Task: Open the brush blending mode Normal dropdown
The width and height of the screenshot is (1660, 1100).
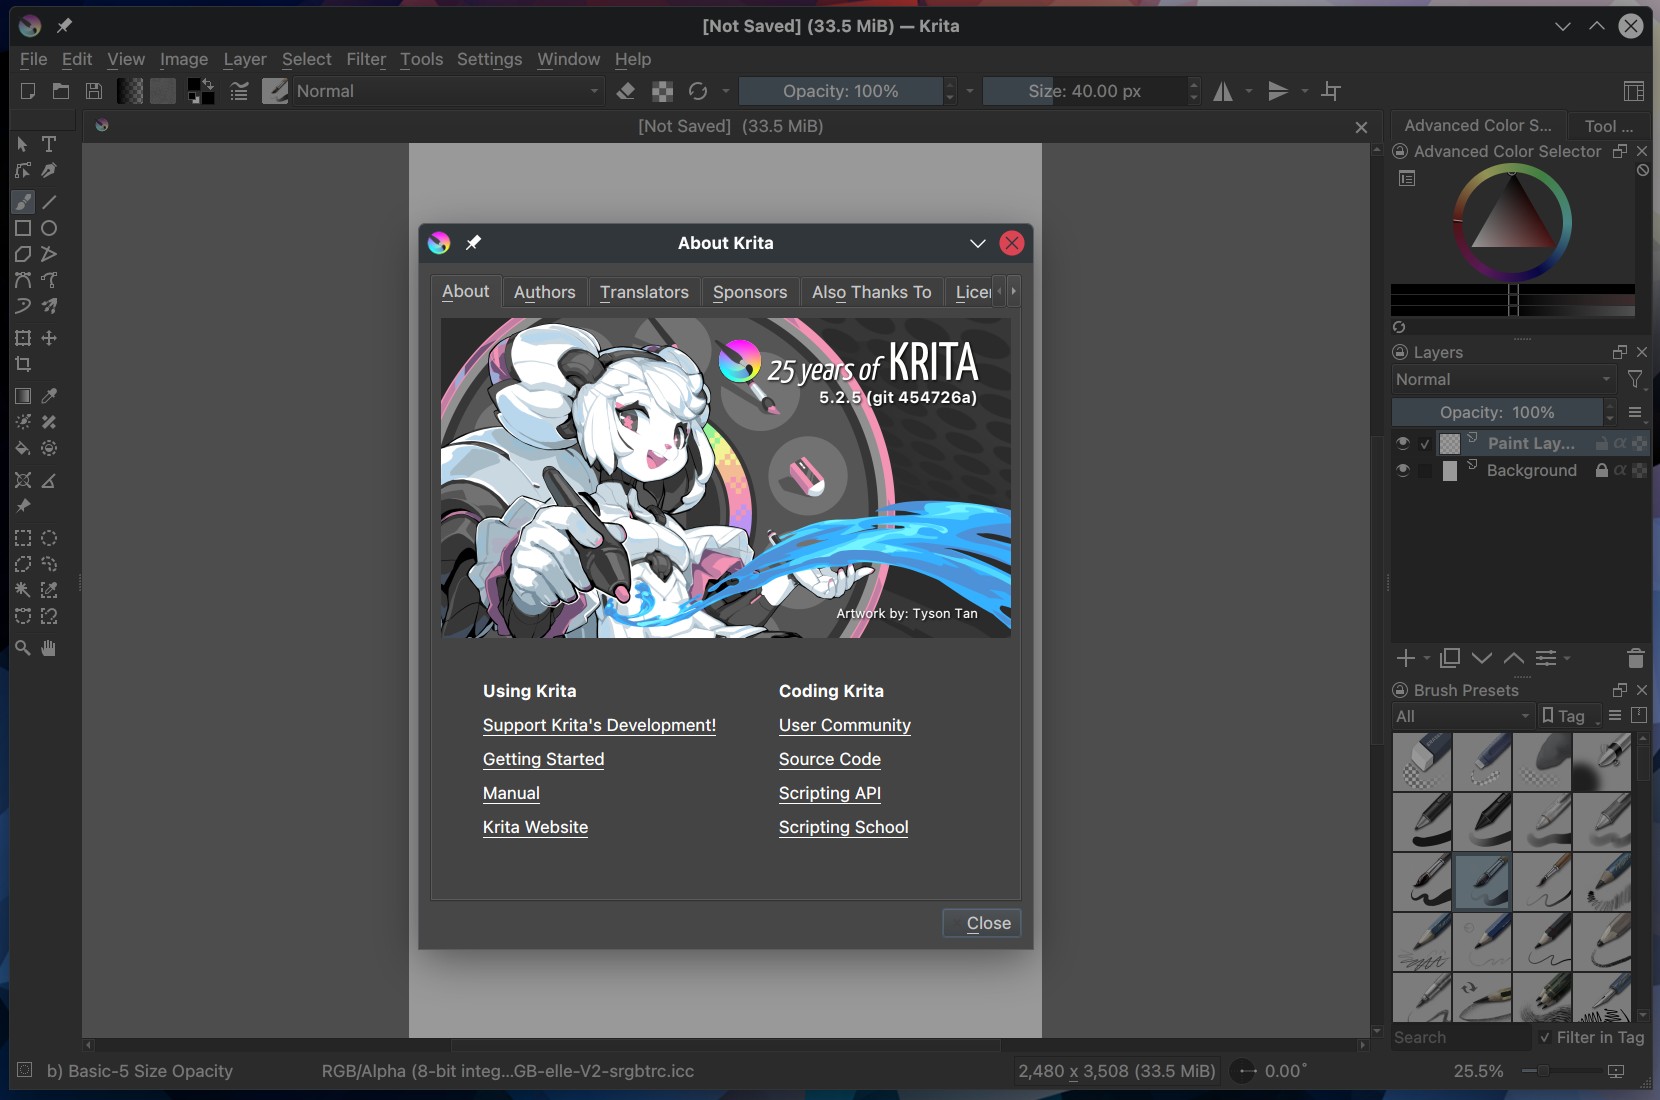Action: click(448, 91)
